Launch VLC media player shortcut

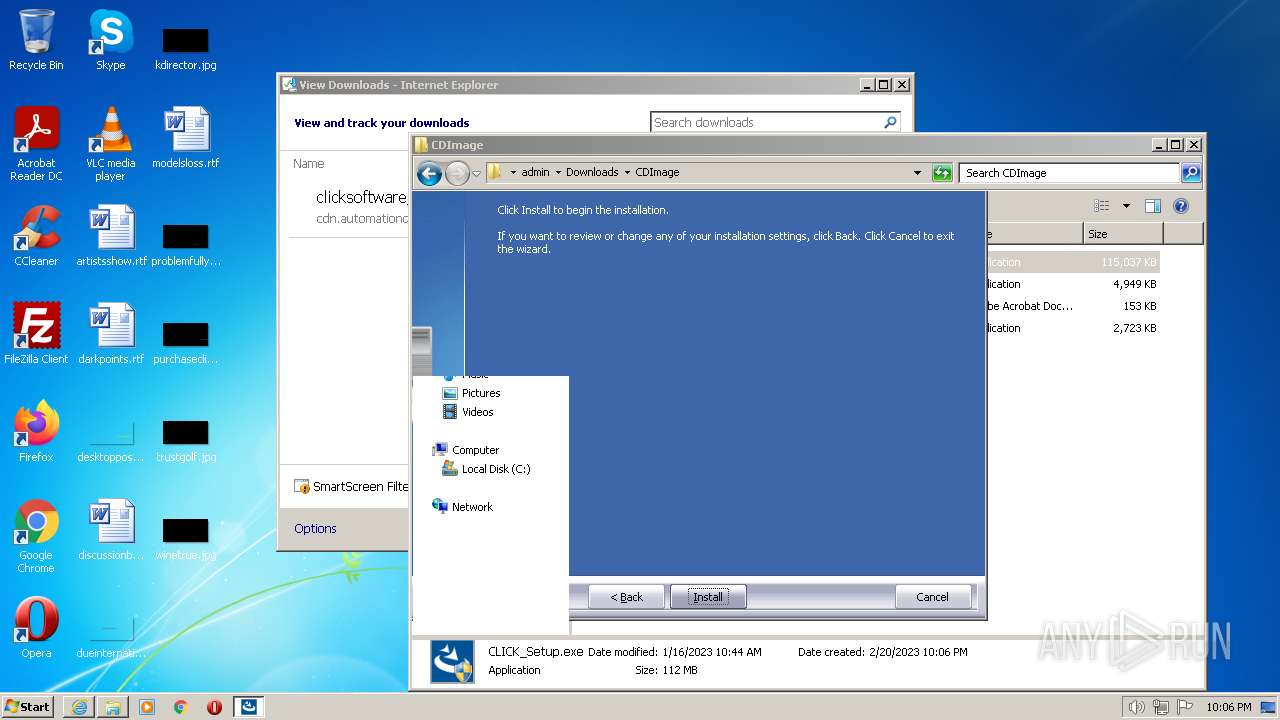point(110,144)
